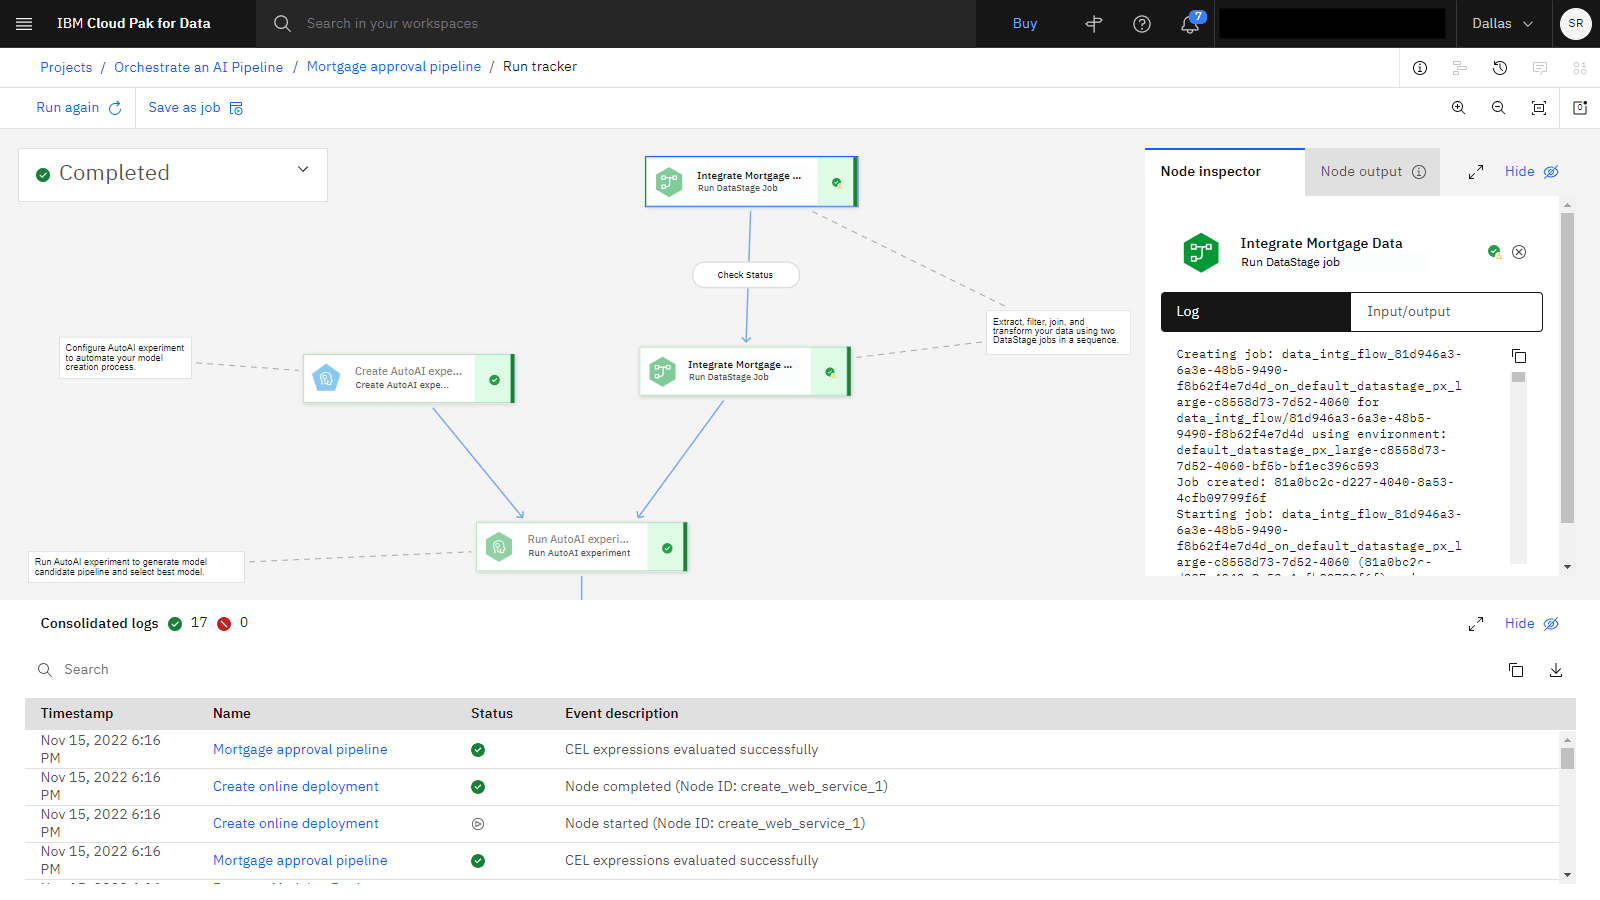
Task: Open the resource hub compass icon
Action: pos(1094,23)
